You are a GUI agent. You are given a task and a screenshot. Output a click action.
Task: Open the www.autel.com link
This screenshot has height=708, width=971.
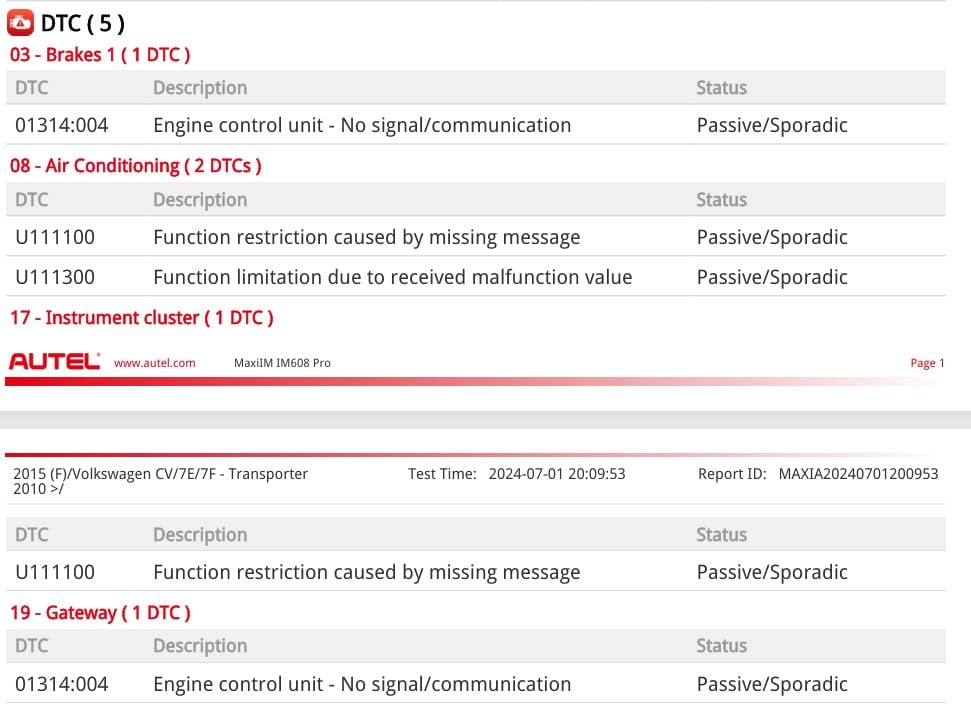tap(155, 363)
